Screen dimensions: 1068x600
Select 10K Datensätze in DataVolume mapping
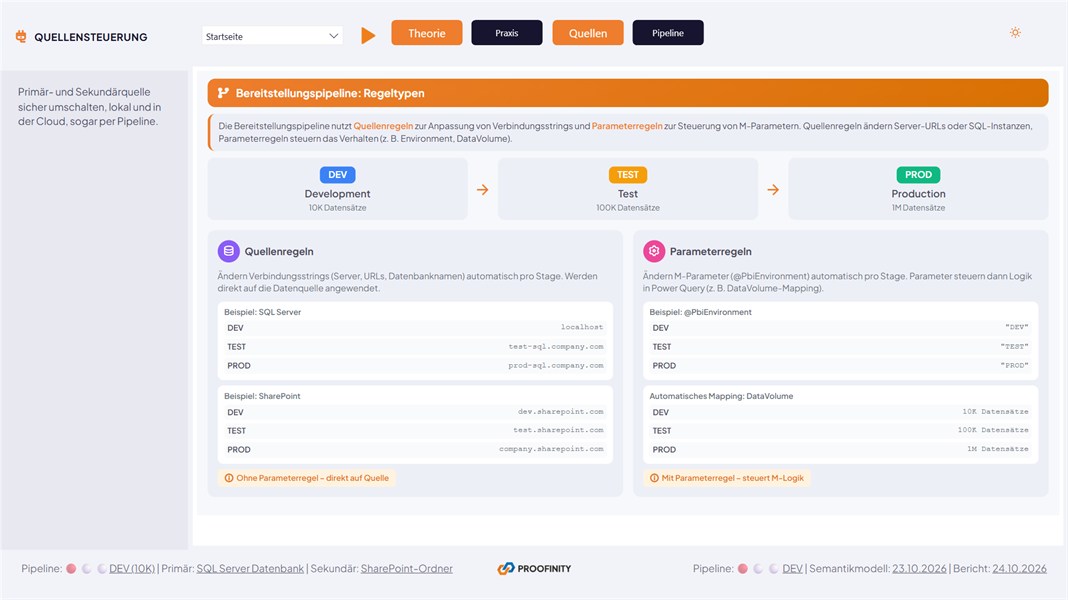click(x=995, y=411)
